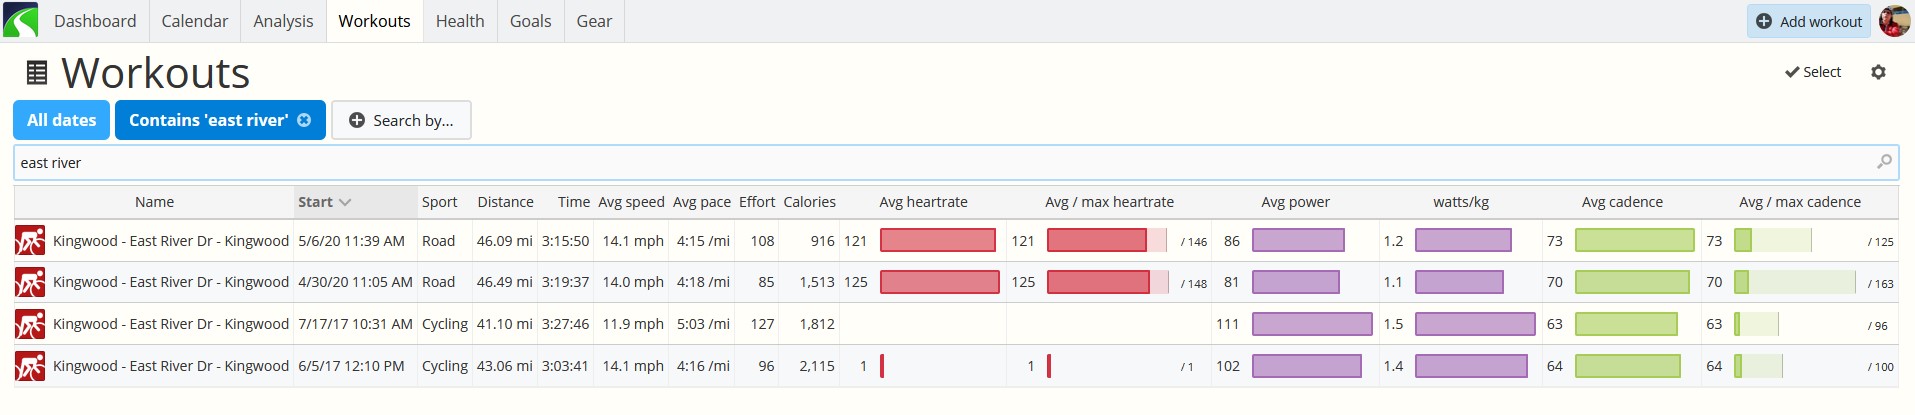Sort by the Distance column header

505,202
